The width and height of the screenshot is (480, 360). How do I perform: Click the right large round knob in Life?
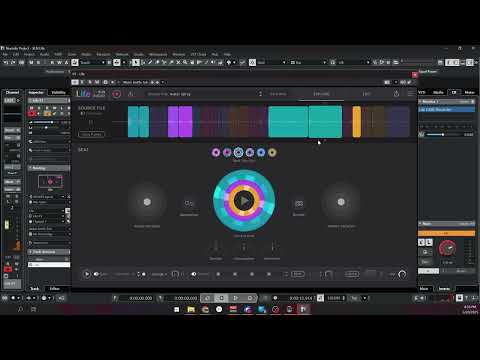[x=341, y=202]
